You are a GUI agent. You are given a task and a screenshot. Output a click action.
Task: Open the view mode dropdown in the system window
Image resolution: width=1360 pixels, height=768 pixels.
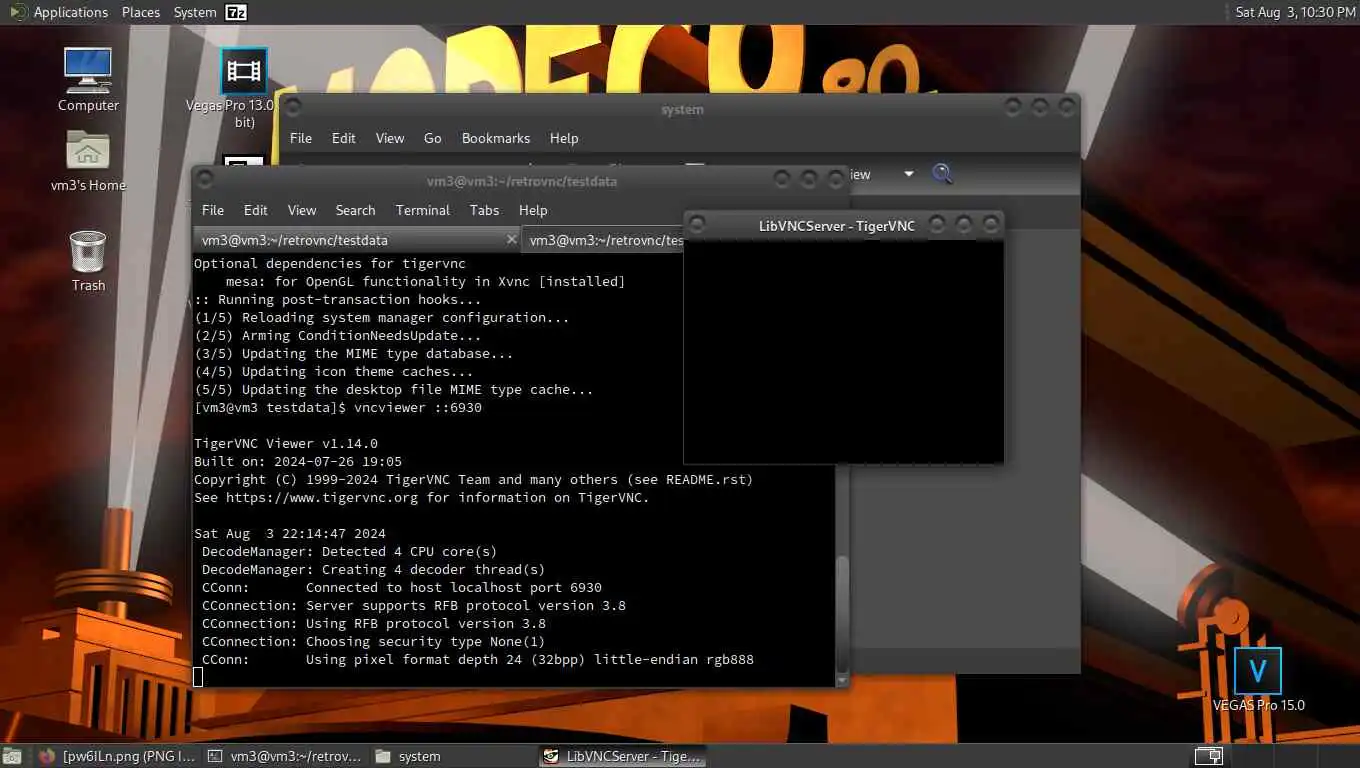908,174
